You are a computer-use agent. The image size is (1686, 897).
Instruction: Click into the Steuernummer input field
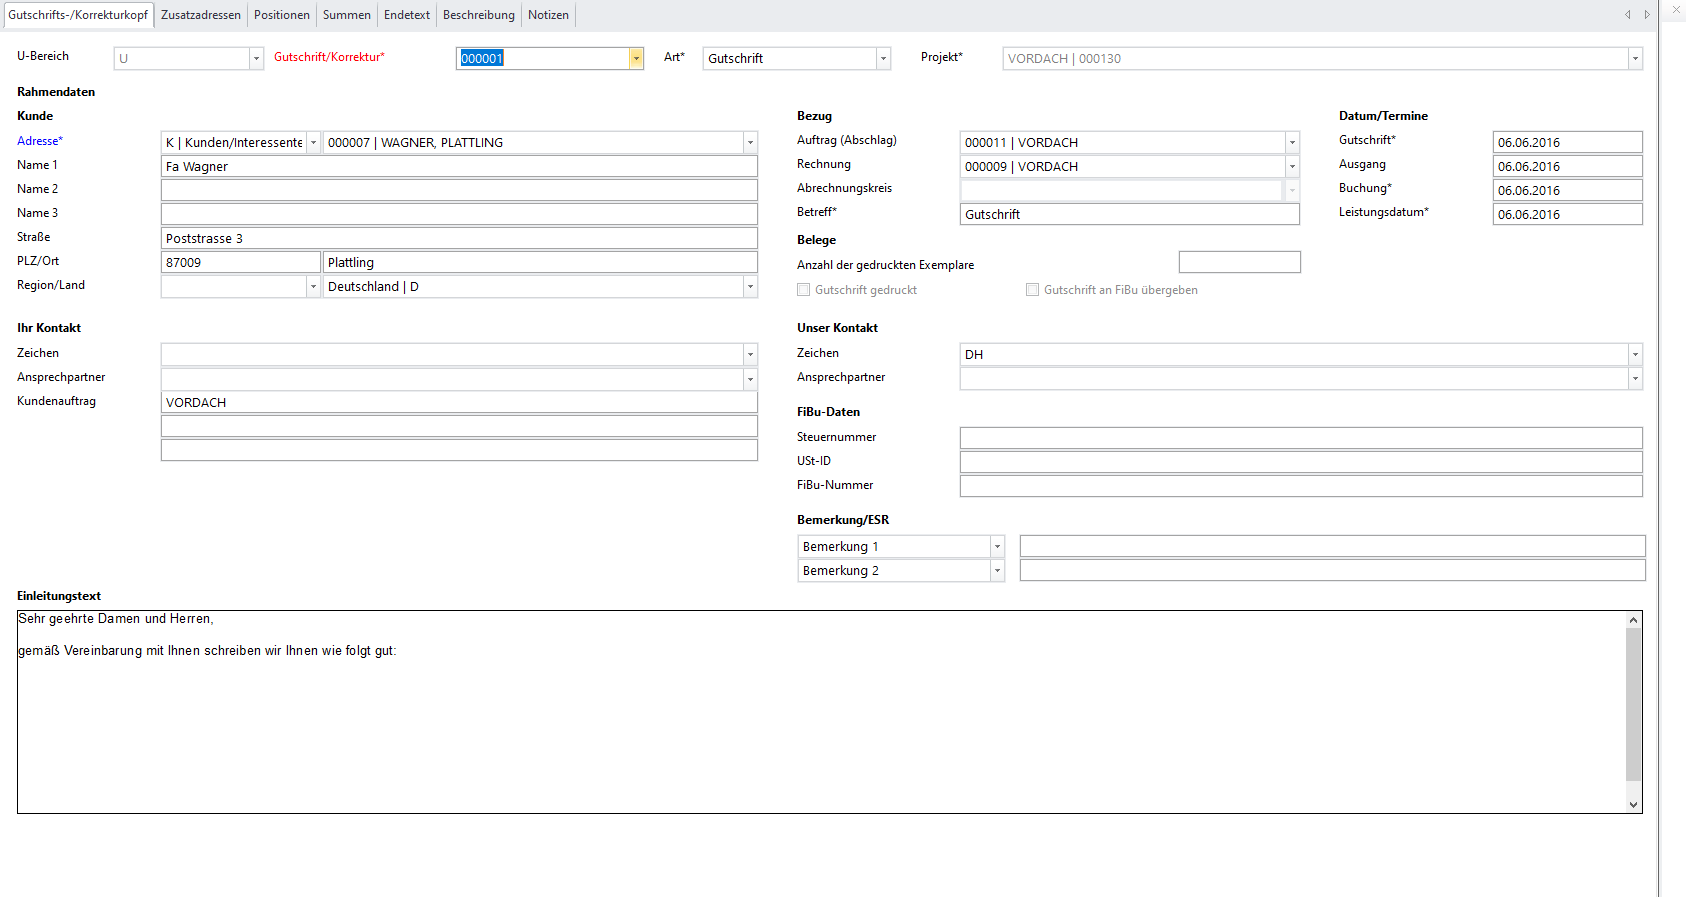[1300, 438]
